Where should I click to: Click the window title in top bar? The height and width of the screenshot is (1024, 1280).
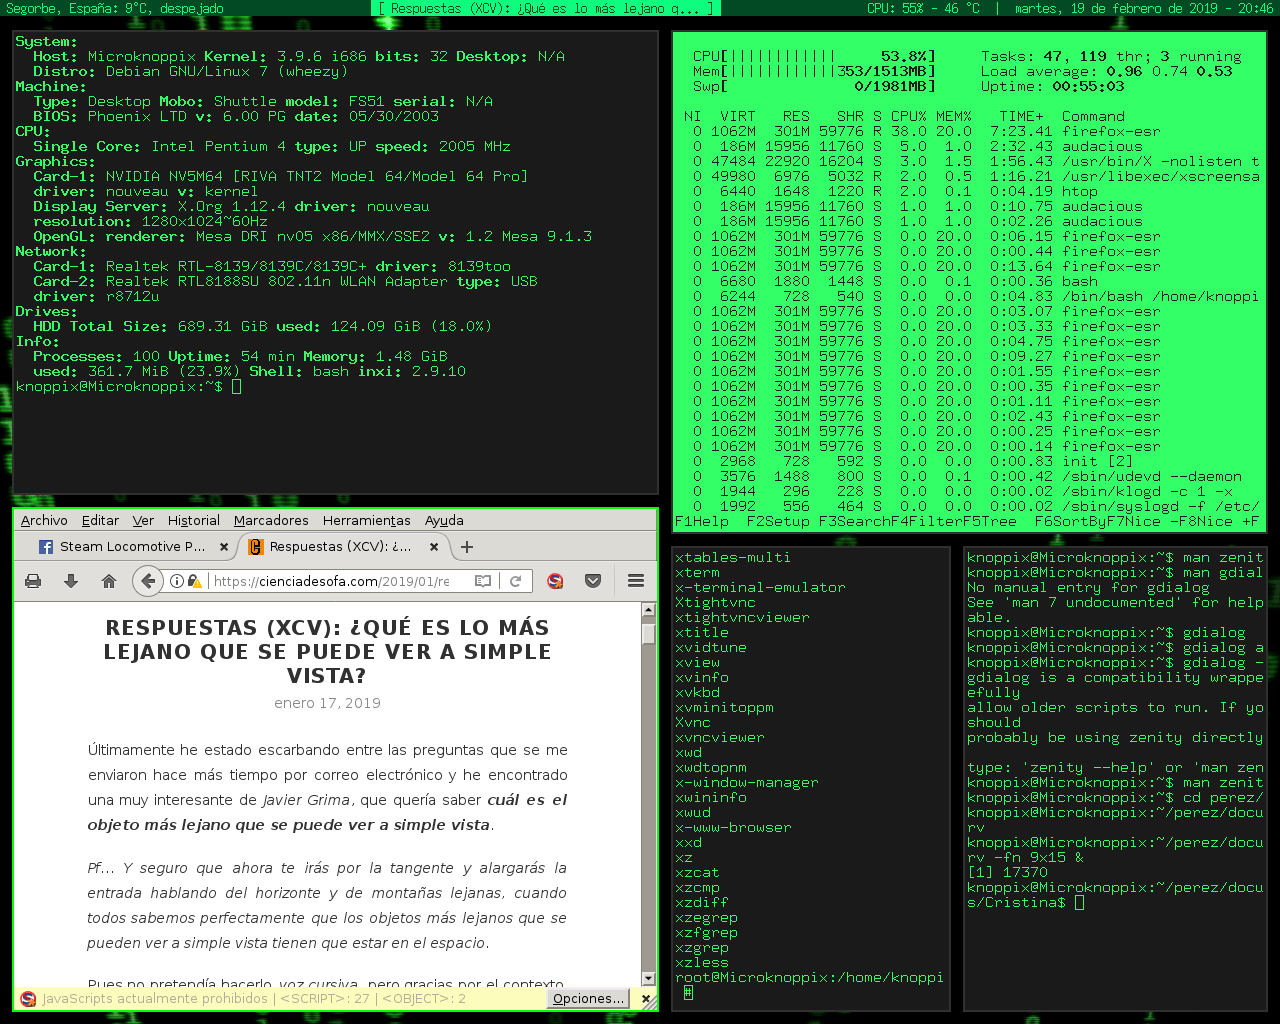click(x=547, y=8)
